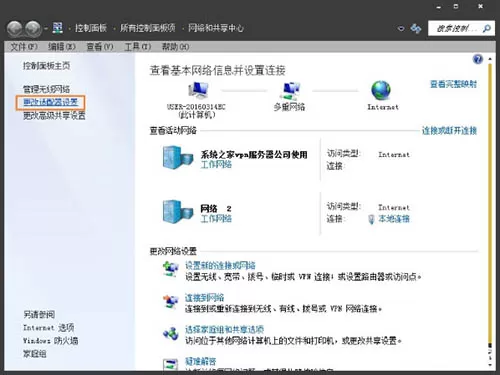Screen dimensions: 500x375
Task: Click the connect to network icon
Action: pyautogui.click(x=170, y=301)
